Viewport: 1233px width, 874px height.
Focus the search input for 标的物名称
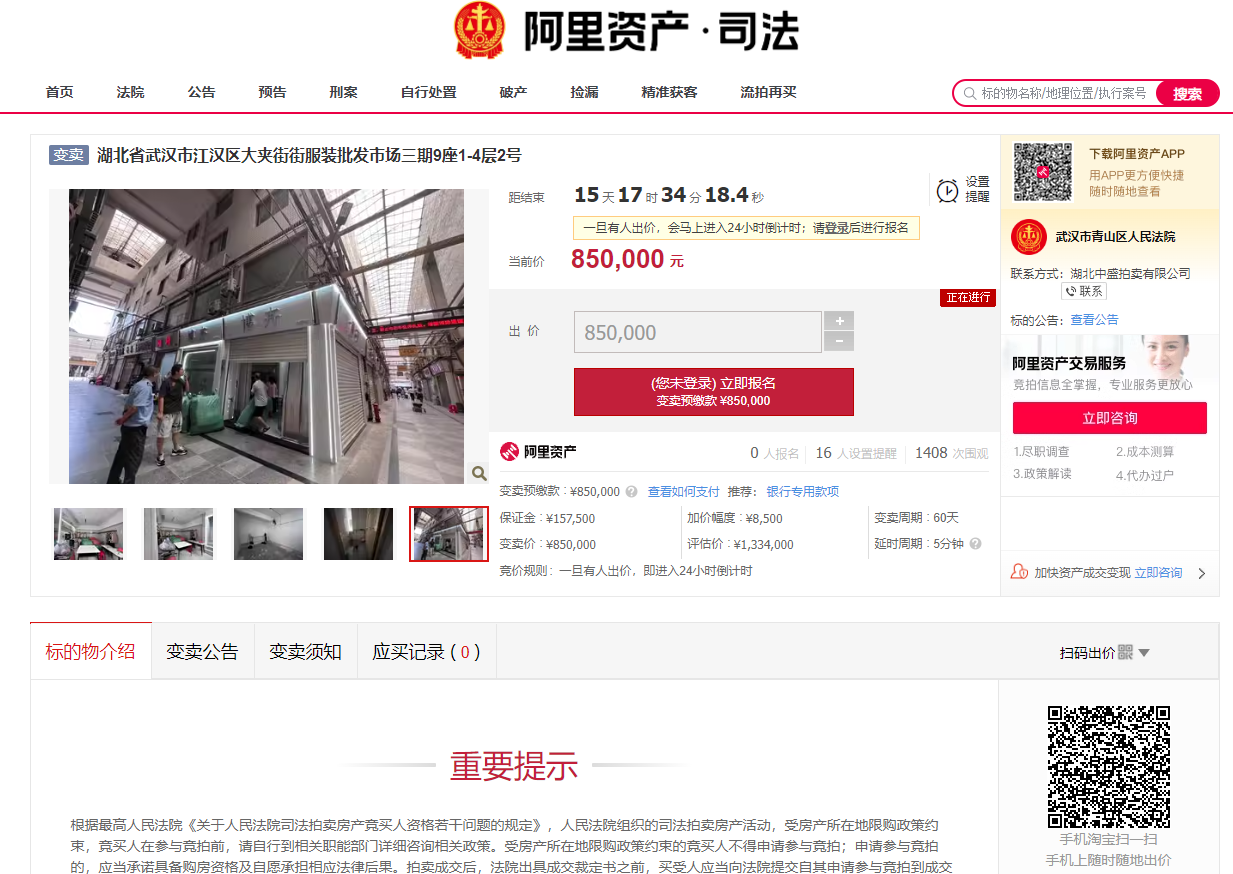click(x=1064, y=93)
